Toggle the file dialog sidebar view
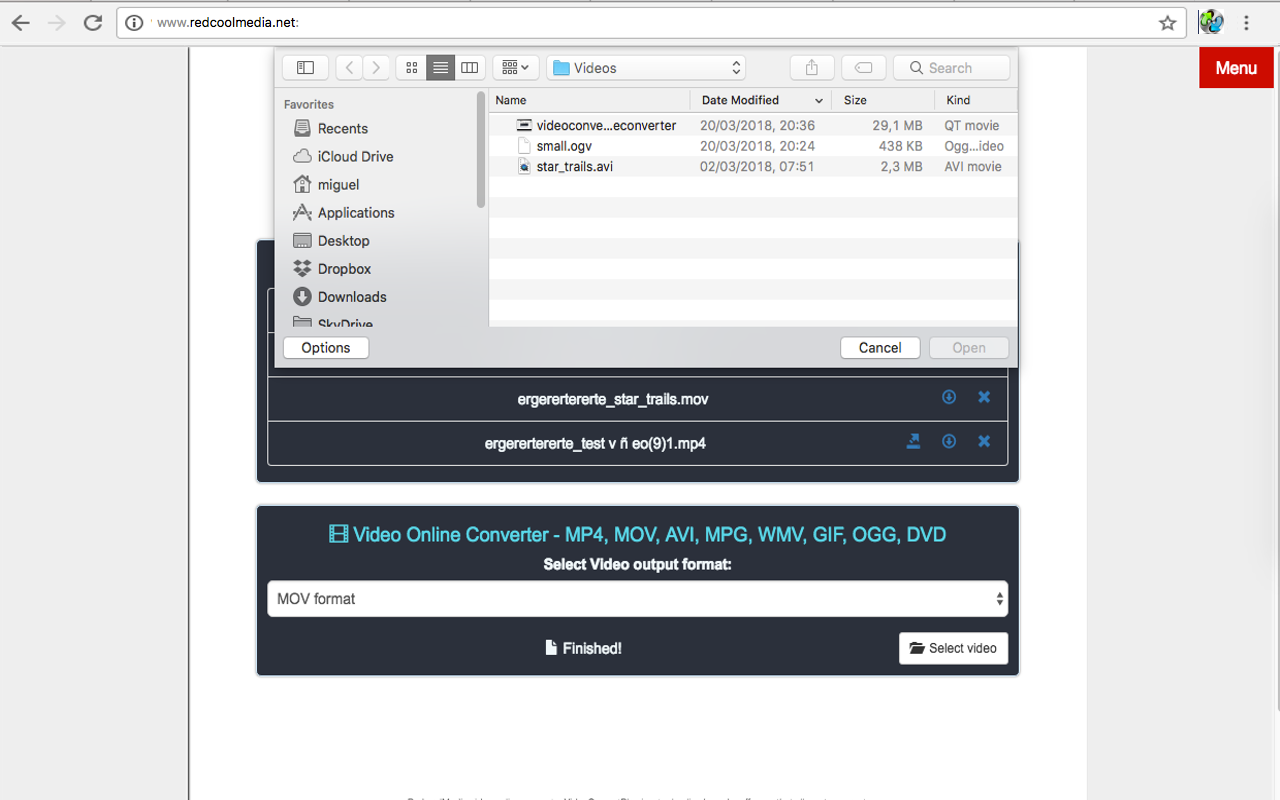This screenshot has width=1280, height=800. 305,68
